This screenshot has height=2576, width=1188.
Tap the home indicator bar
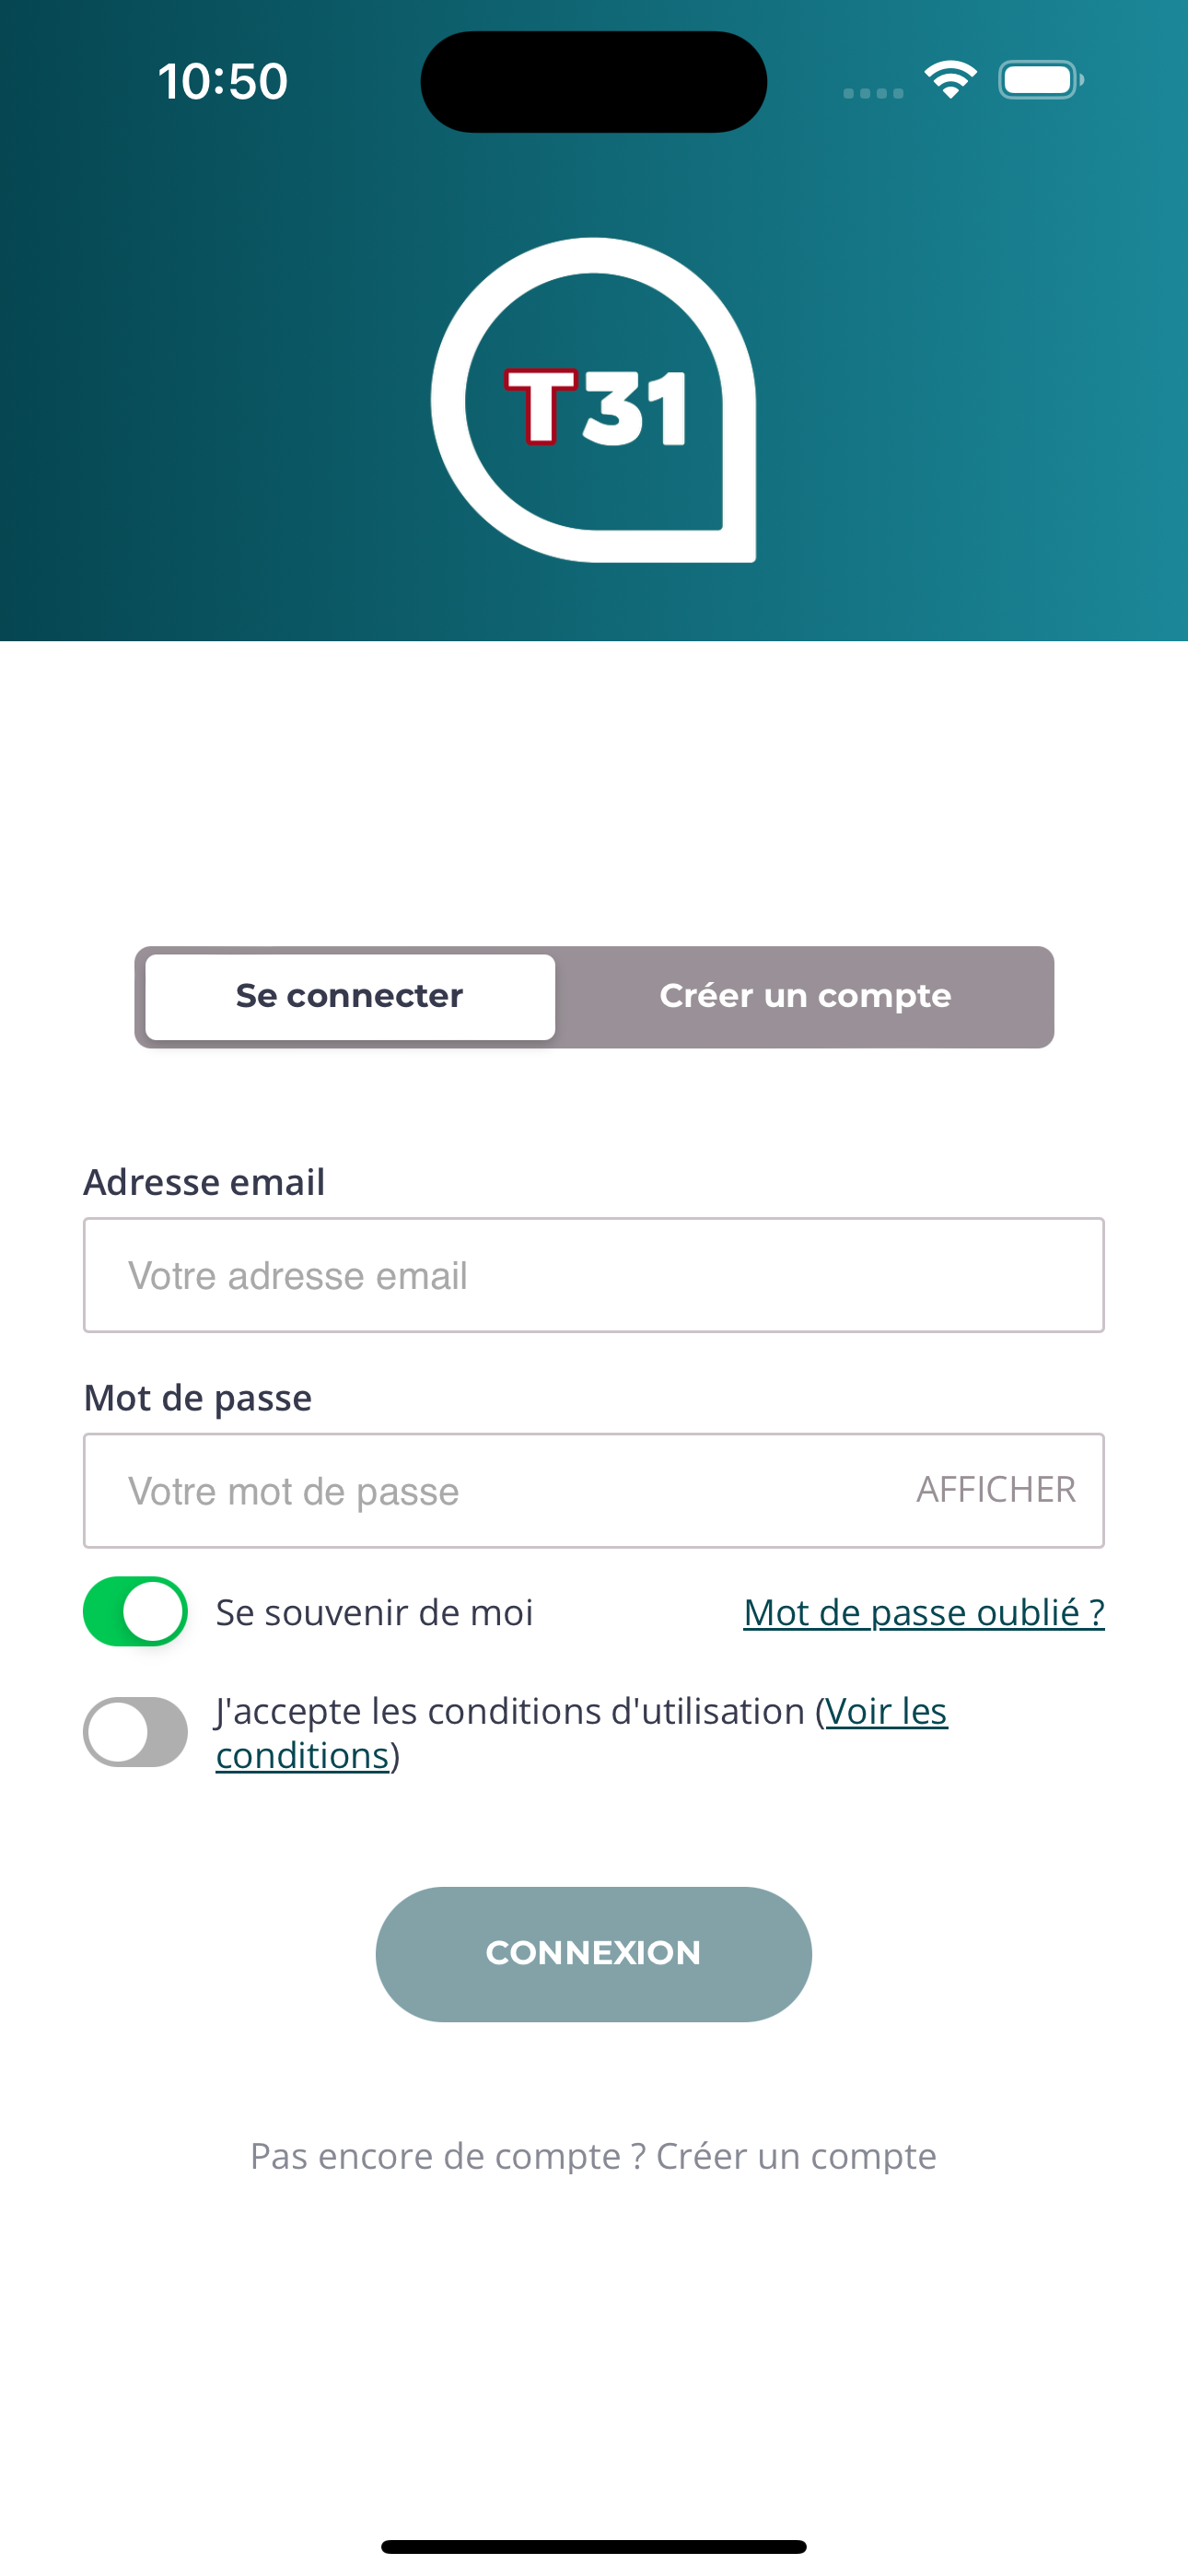[x=594, y=2547]
